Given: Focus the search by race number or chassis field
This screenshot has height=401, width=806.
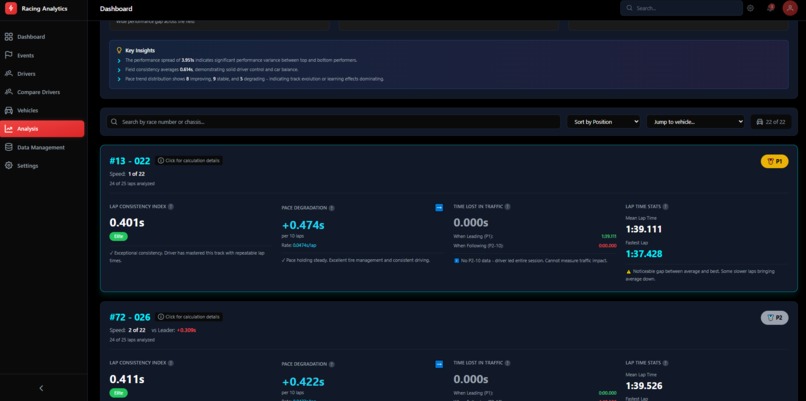Looking at the screenshot, I should (333, 122).
